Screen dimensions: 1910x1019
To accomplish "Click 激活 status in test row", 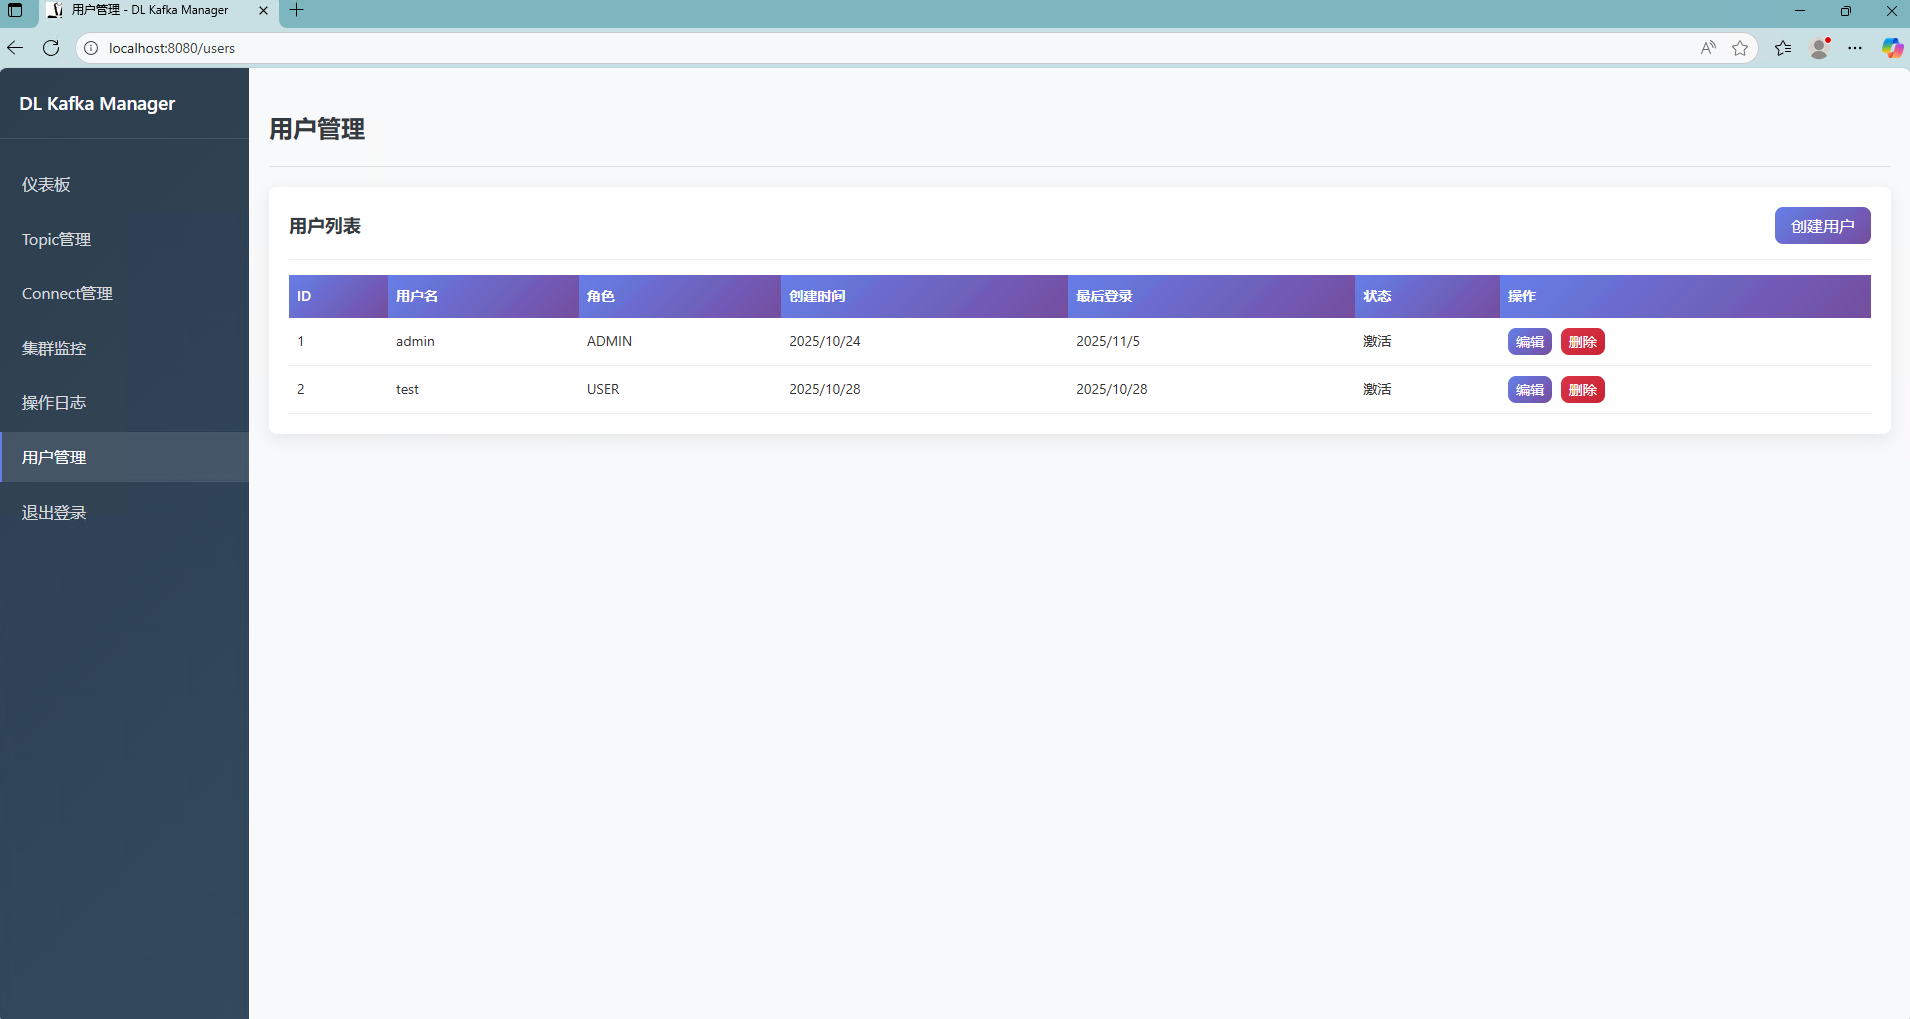I will pyautogui.click(x=1377, y=390).
